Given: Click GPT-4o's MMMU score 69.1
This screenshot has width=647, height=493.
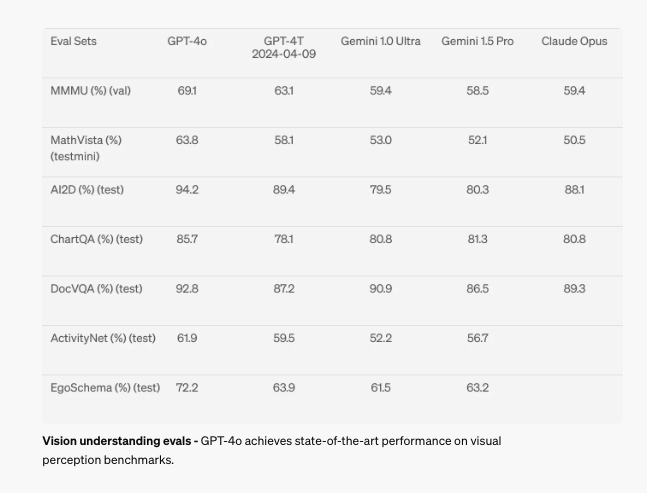Looking at the screenshot, I should pyautogui.click(x=187, y=91).
